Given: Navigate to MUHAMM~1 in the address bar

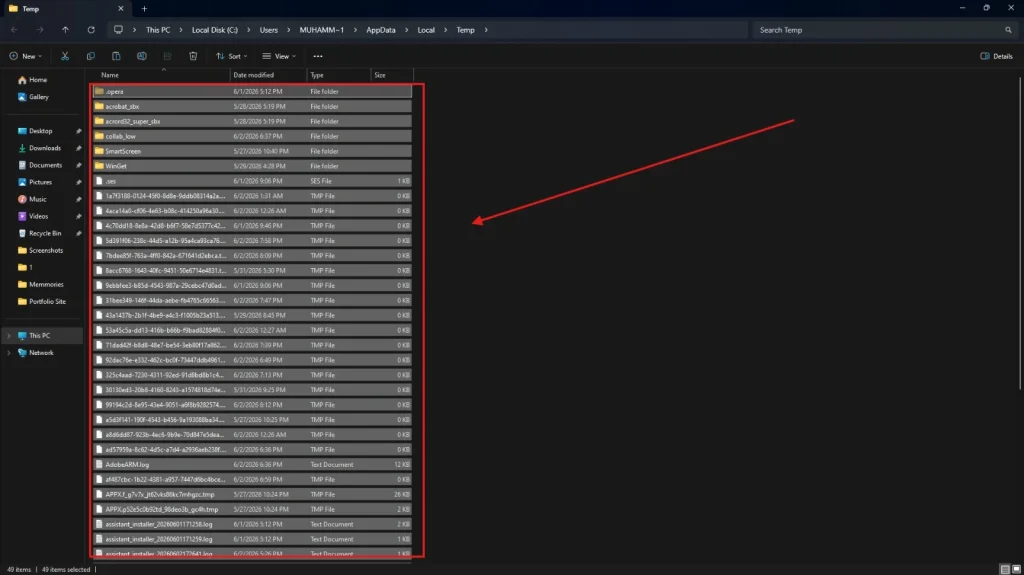Looking at the screenshot, I should [x=321, y=30].
